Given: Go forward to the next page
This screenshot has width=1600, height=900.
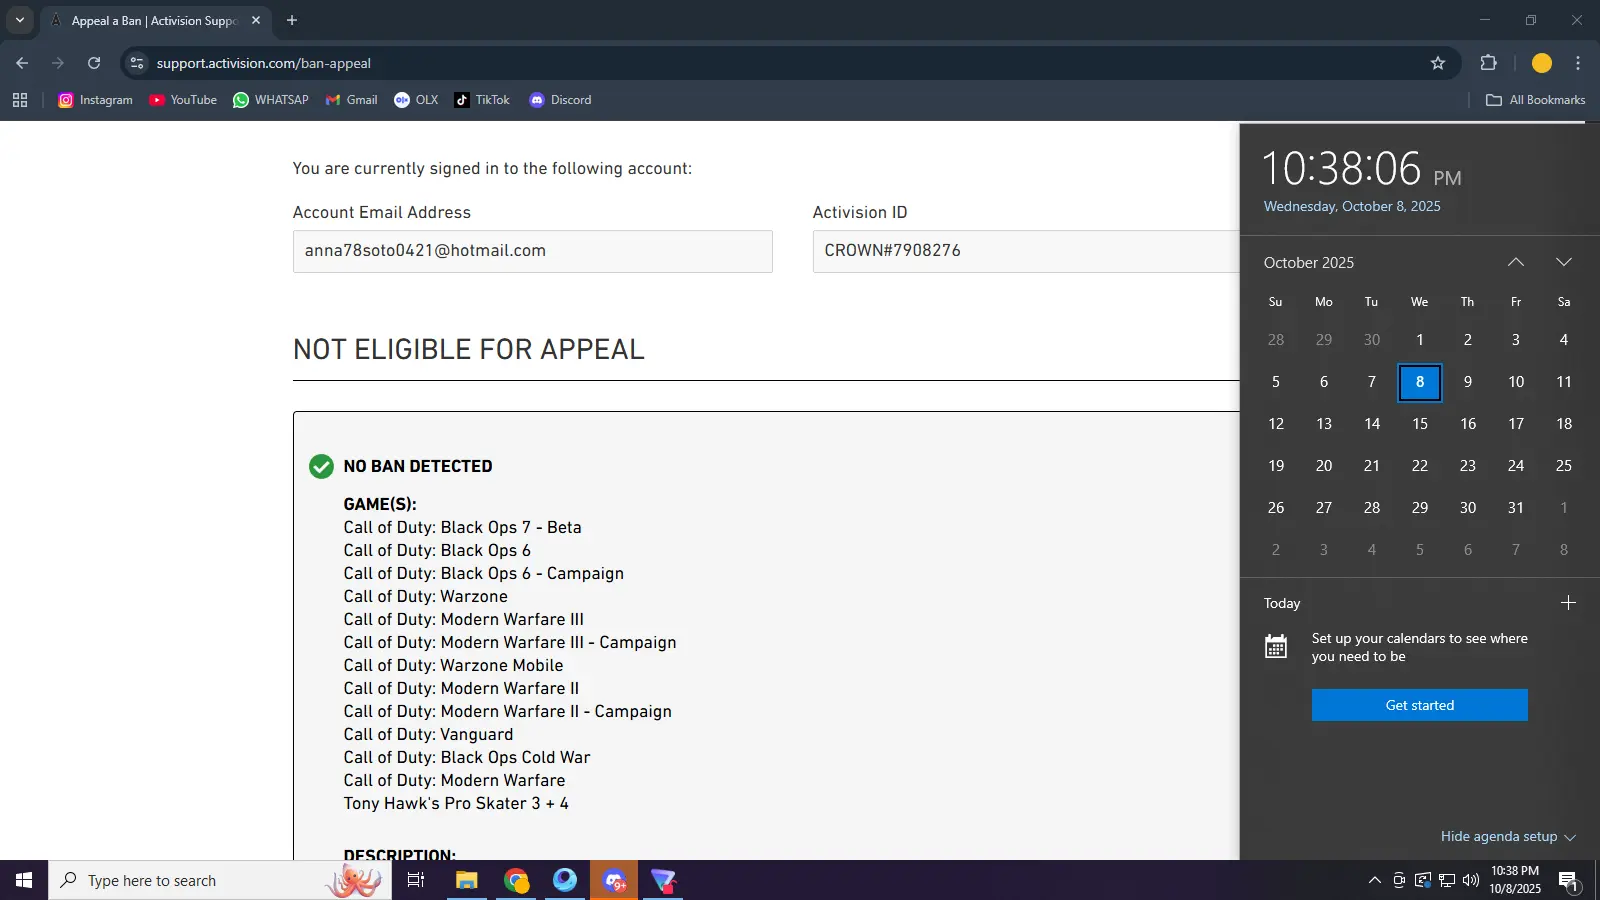Looking at the screenshot, I should pos(58,63).
